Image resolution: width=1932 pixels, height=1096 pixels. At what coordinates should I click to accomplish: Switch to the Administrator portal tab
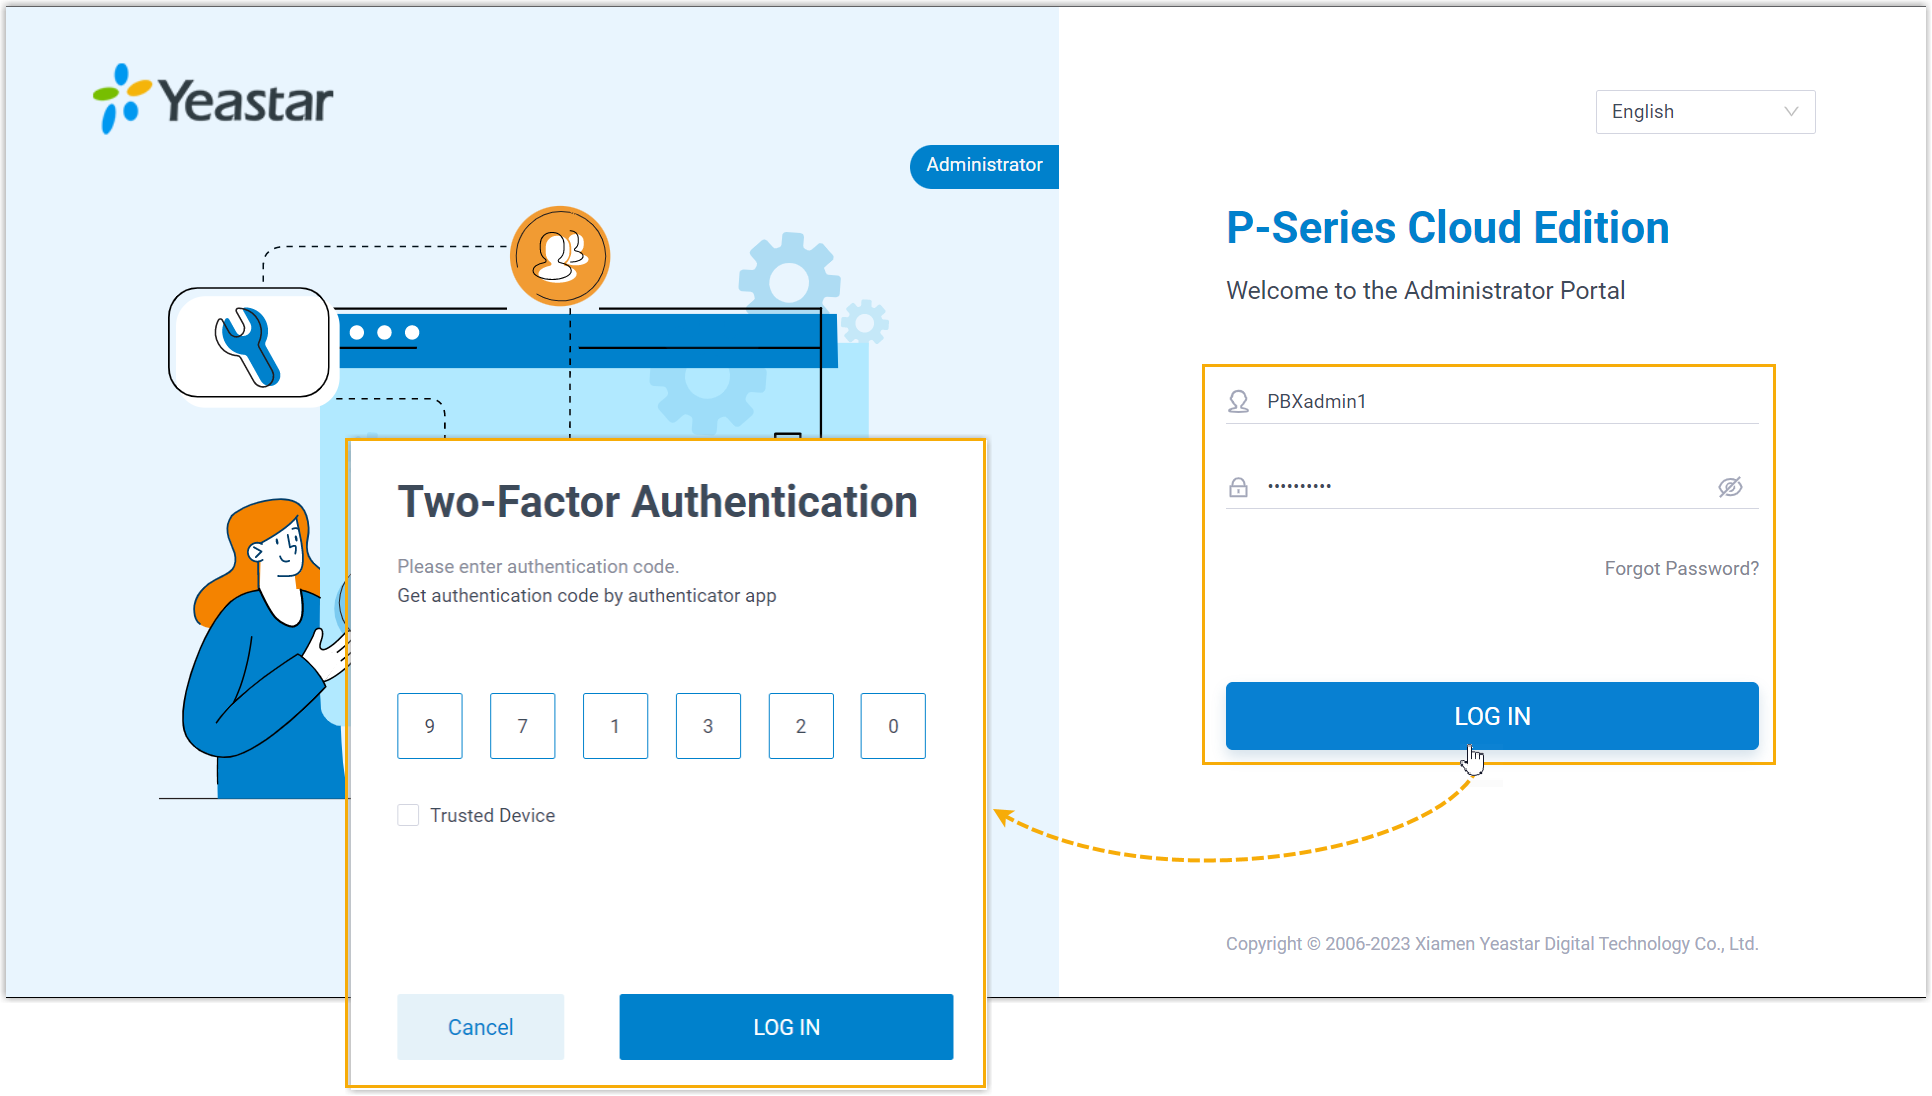[x=983, y=166]
